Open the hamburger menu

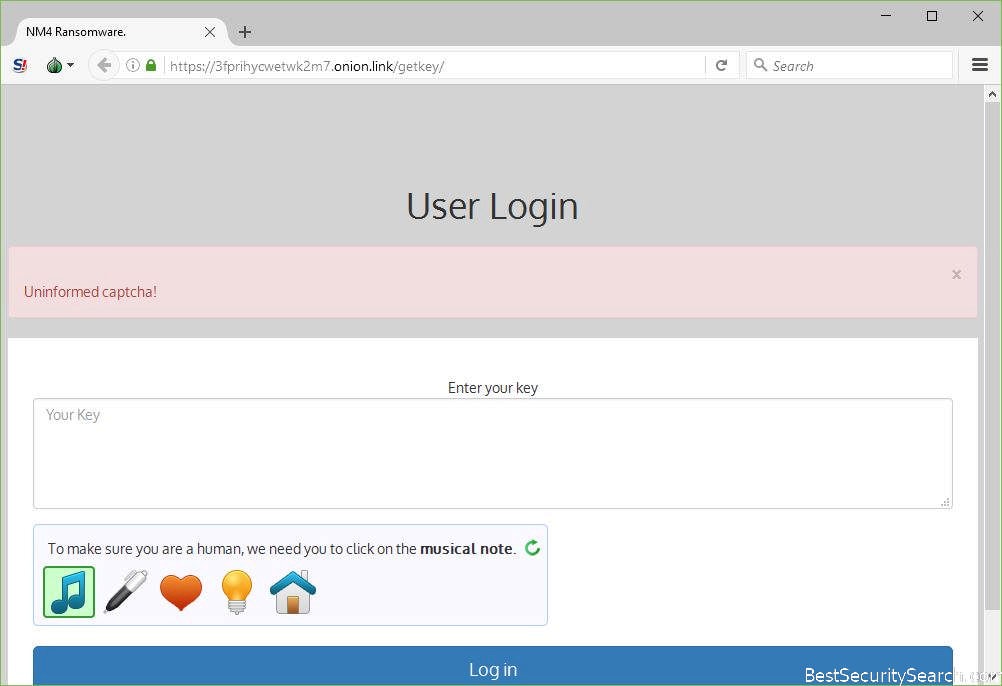980,65
